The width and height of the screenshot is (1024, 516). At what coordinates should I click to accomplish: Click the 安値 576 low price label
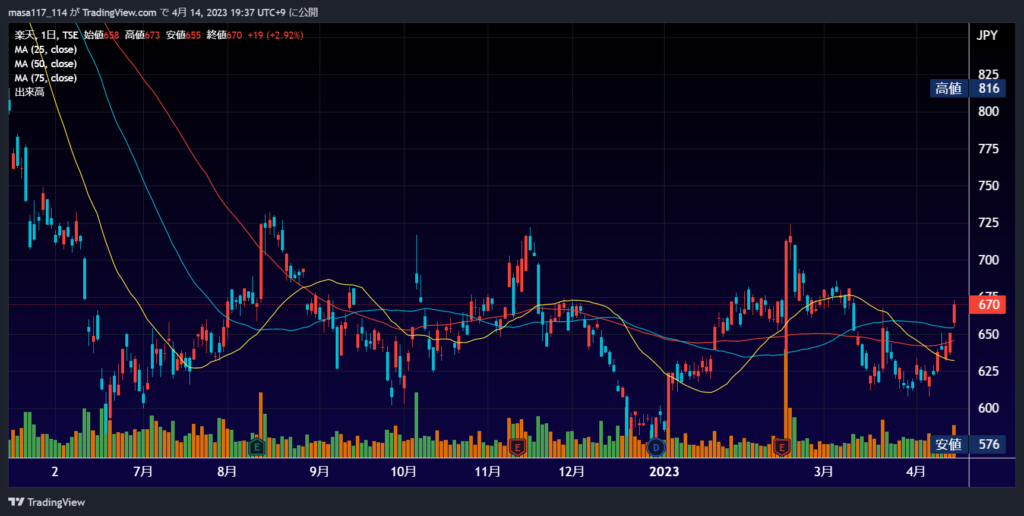point(968,445)
